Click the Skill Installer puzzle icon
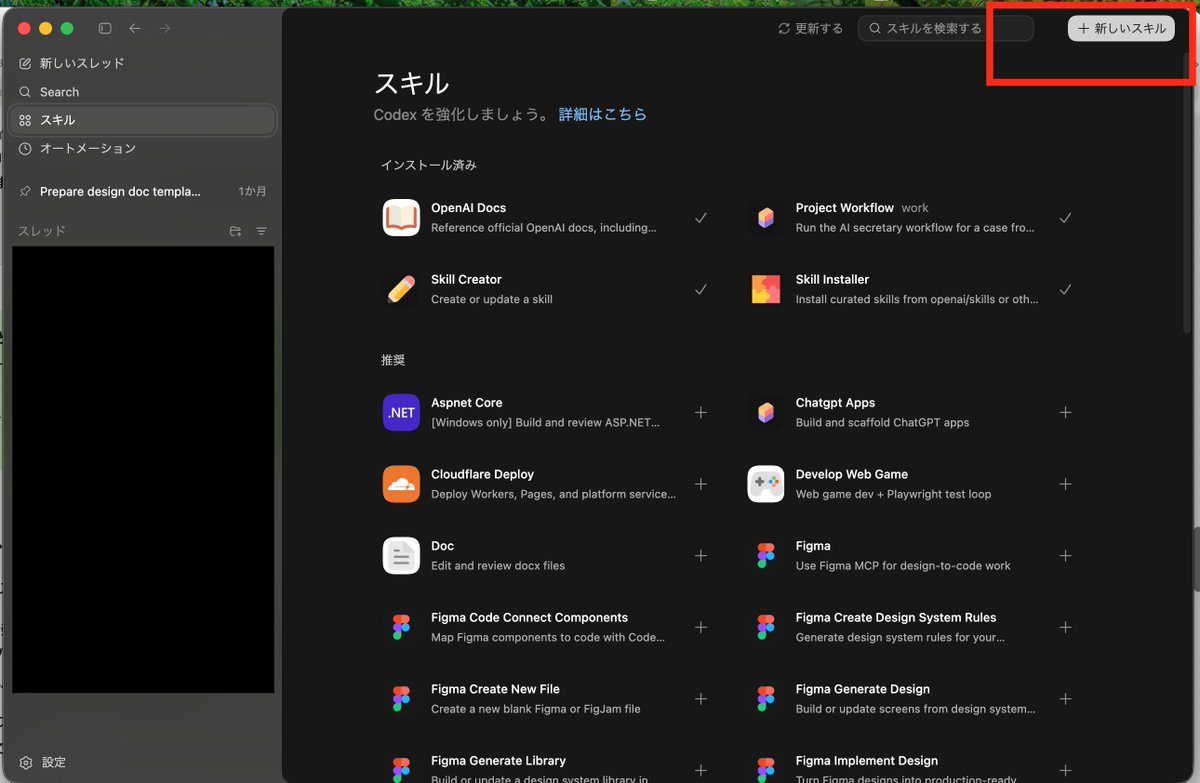The width and height of the screenshot is (1200, 783). point(766,289)
